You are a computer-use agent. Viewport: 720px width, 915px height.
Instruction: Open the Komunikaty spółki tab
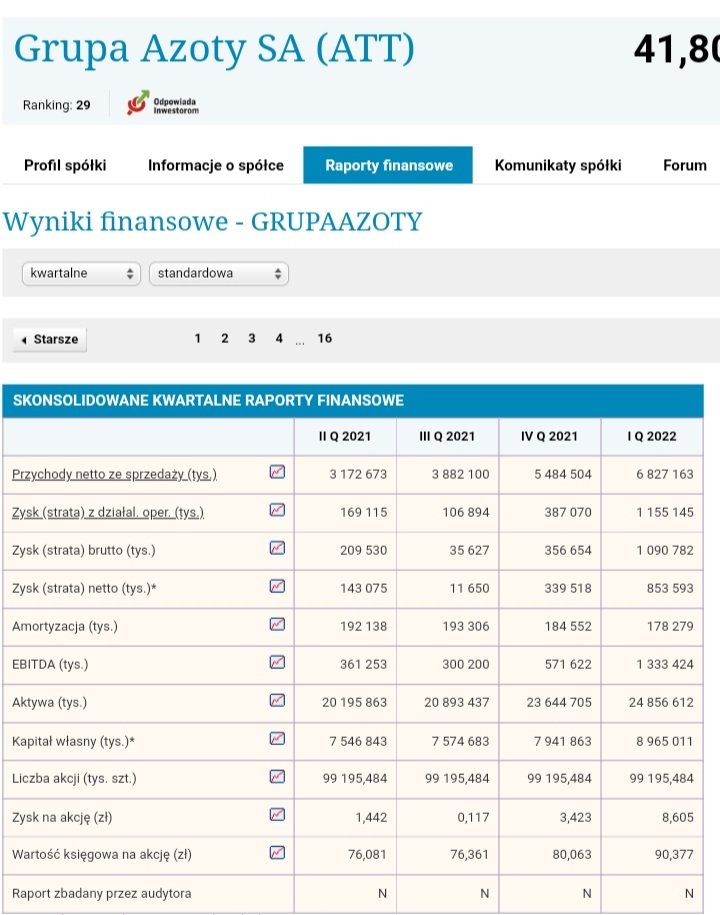click(x=557, y=165)
